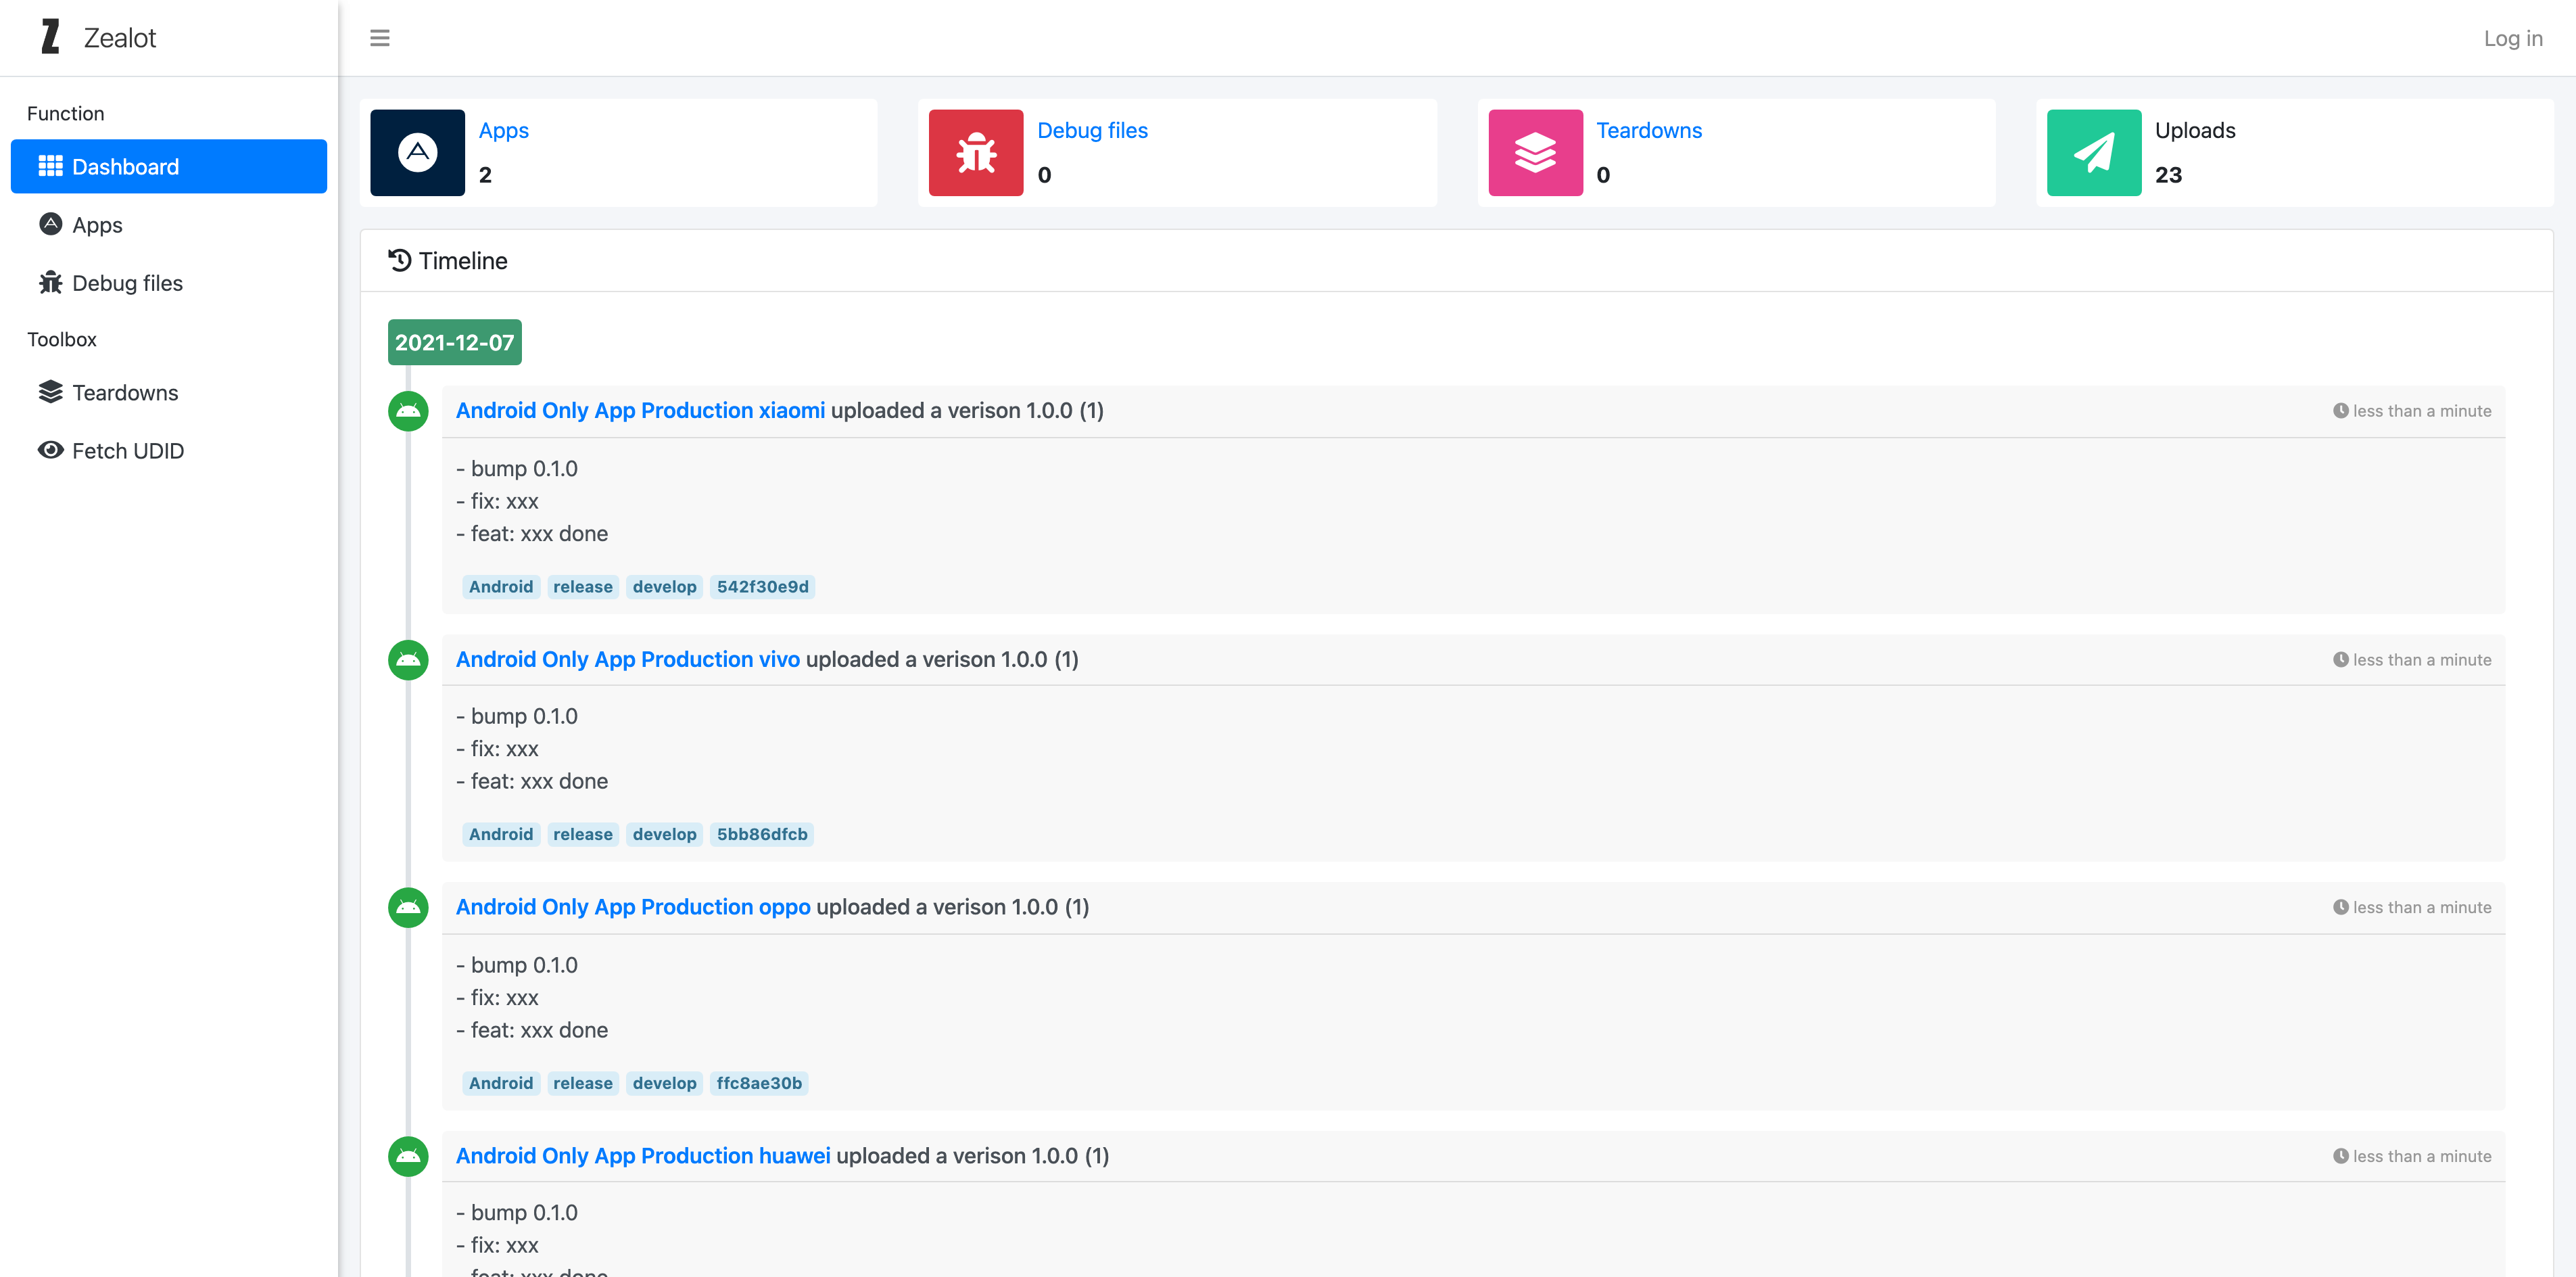The width and height of the screenshot is (2576, 1277).
Task: Click the pink Teardowns layers icon
Action: 1535,153
